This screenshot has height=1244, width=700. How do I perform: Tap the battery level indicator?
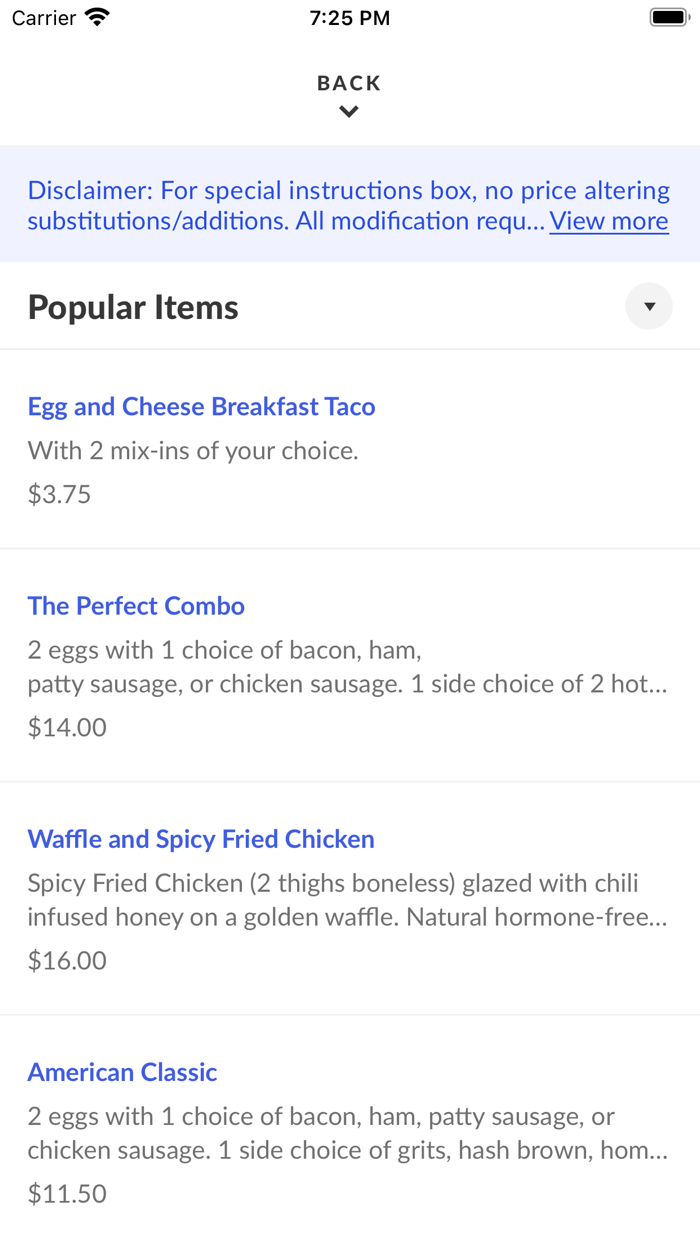tap(668, 16)
